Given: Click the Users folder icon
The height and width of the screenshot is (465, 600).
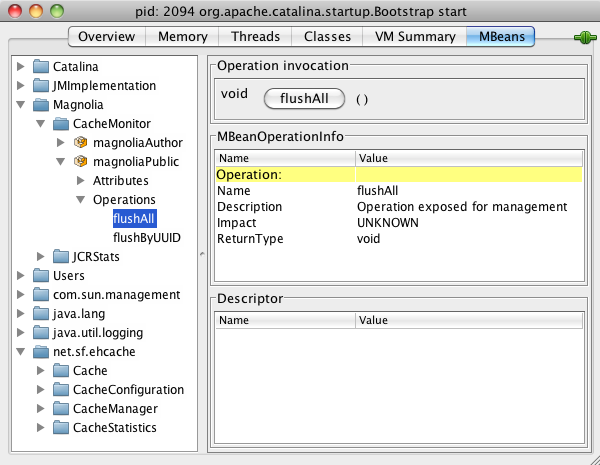Looking at the screenshot, I should coord(41,276).
